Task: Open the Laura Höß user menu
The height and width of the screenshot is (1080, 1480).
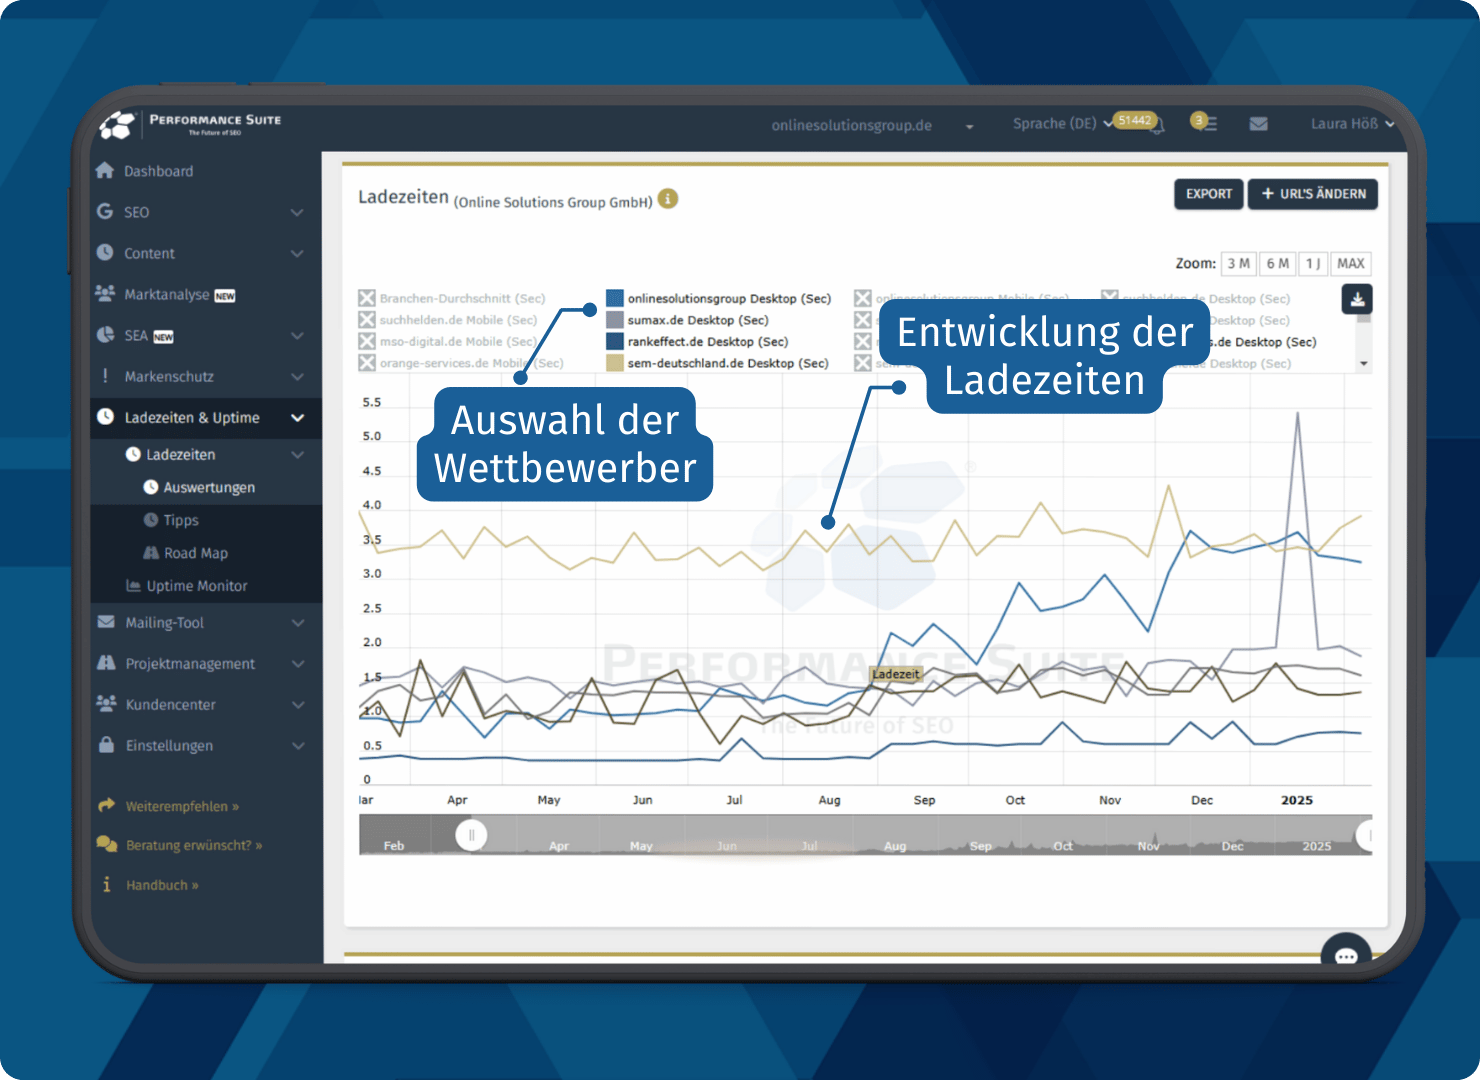Action: 1352,123
